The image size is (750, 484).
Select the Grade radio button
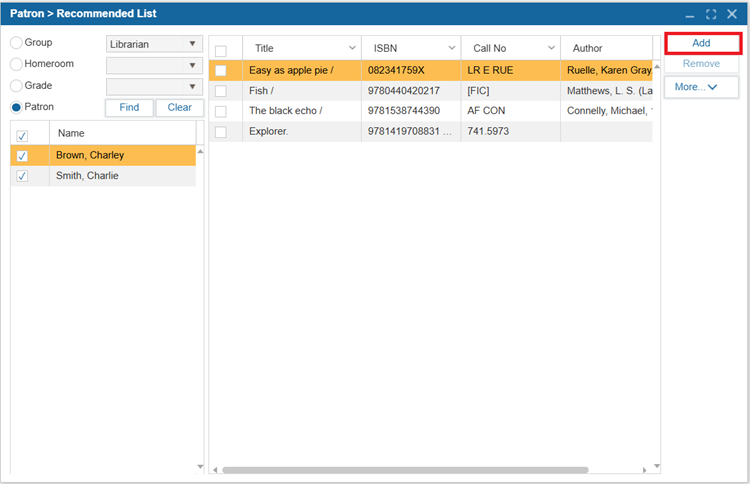tap(16, 86)
